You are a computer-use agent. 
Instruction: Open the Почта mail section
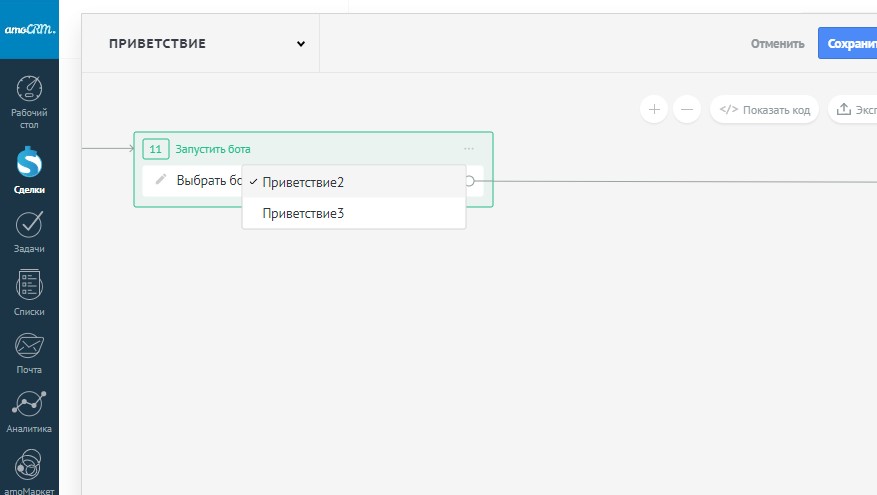click(29, 347)
